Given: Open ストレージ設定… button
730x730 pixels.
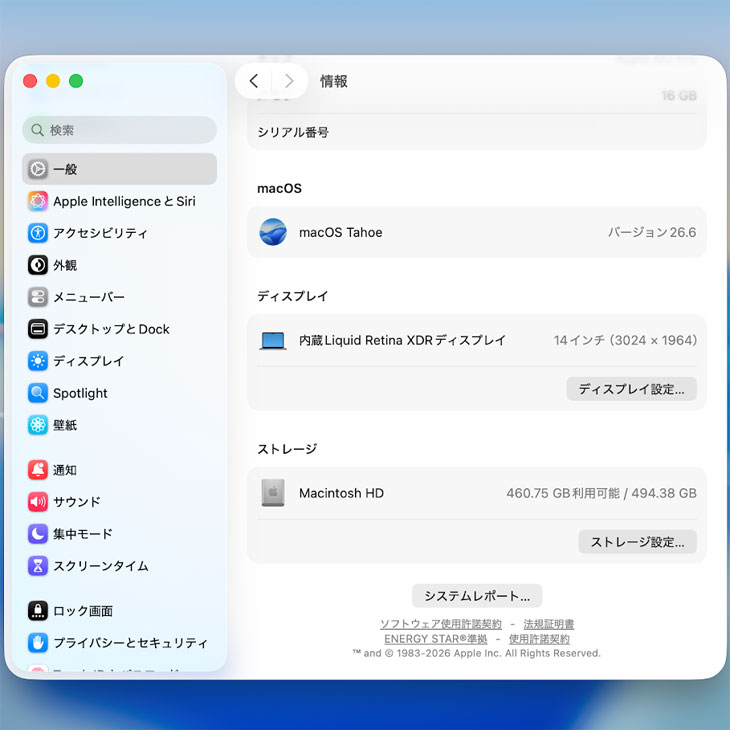Looking at the screenshot, I should pyautogui.click(x=637, y=542).
